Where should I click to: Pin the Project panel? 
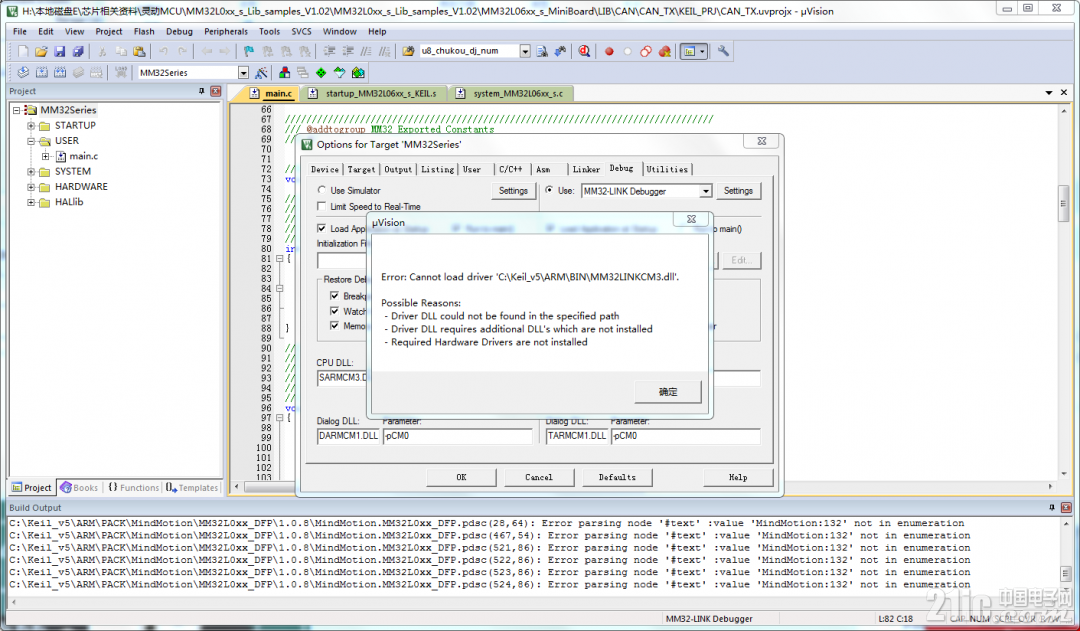[202, 91]
